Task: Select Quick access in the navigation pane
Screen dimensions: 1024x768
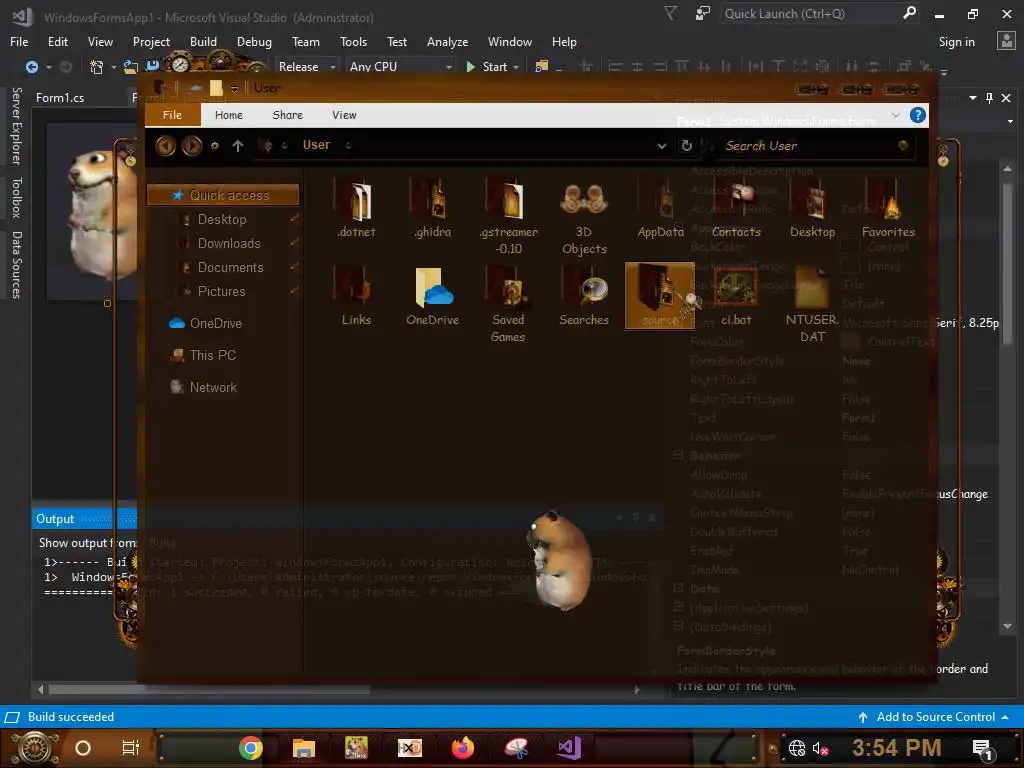Action: point(223,195)
